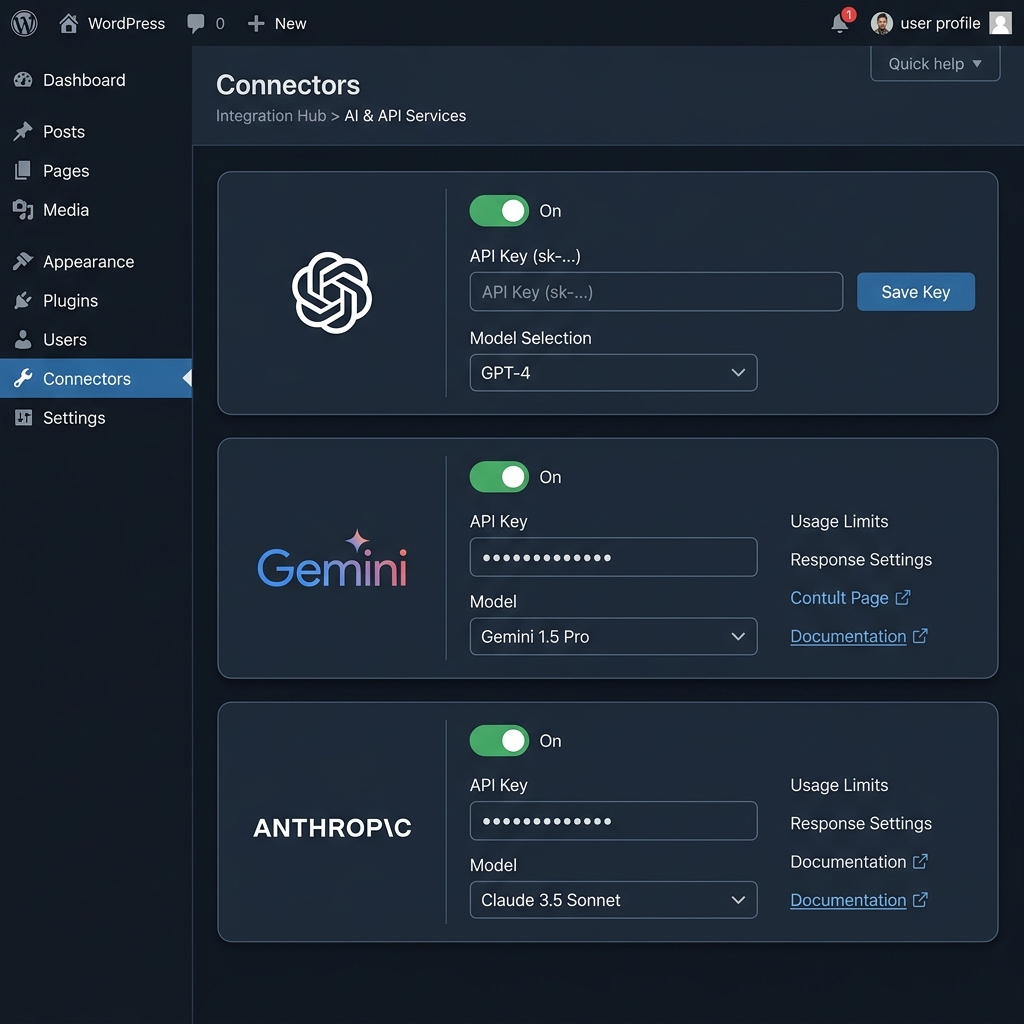The height and width of the screenshot is (1024, 1024).
Task: Click the Media library icon
Action: [23, 210]
